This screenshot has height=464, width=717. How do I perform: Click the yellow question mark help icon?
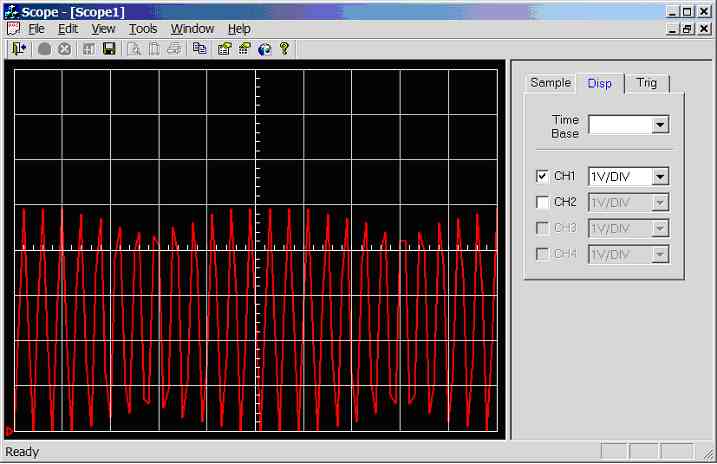coord(285,48)
